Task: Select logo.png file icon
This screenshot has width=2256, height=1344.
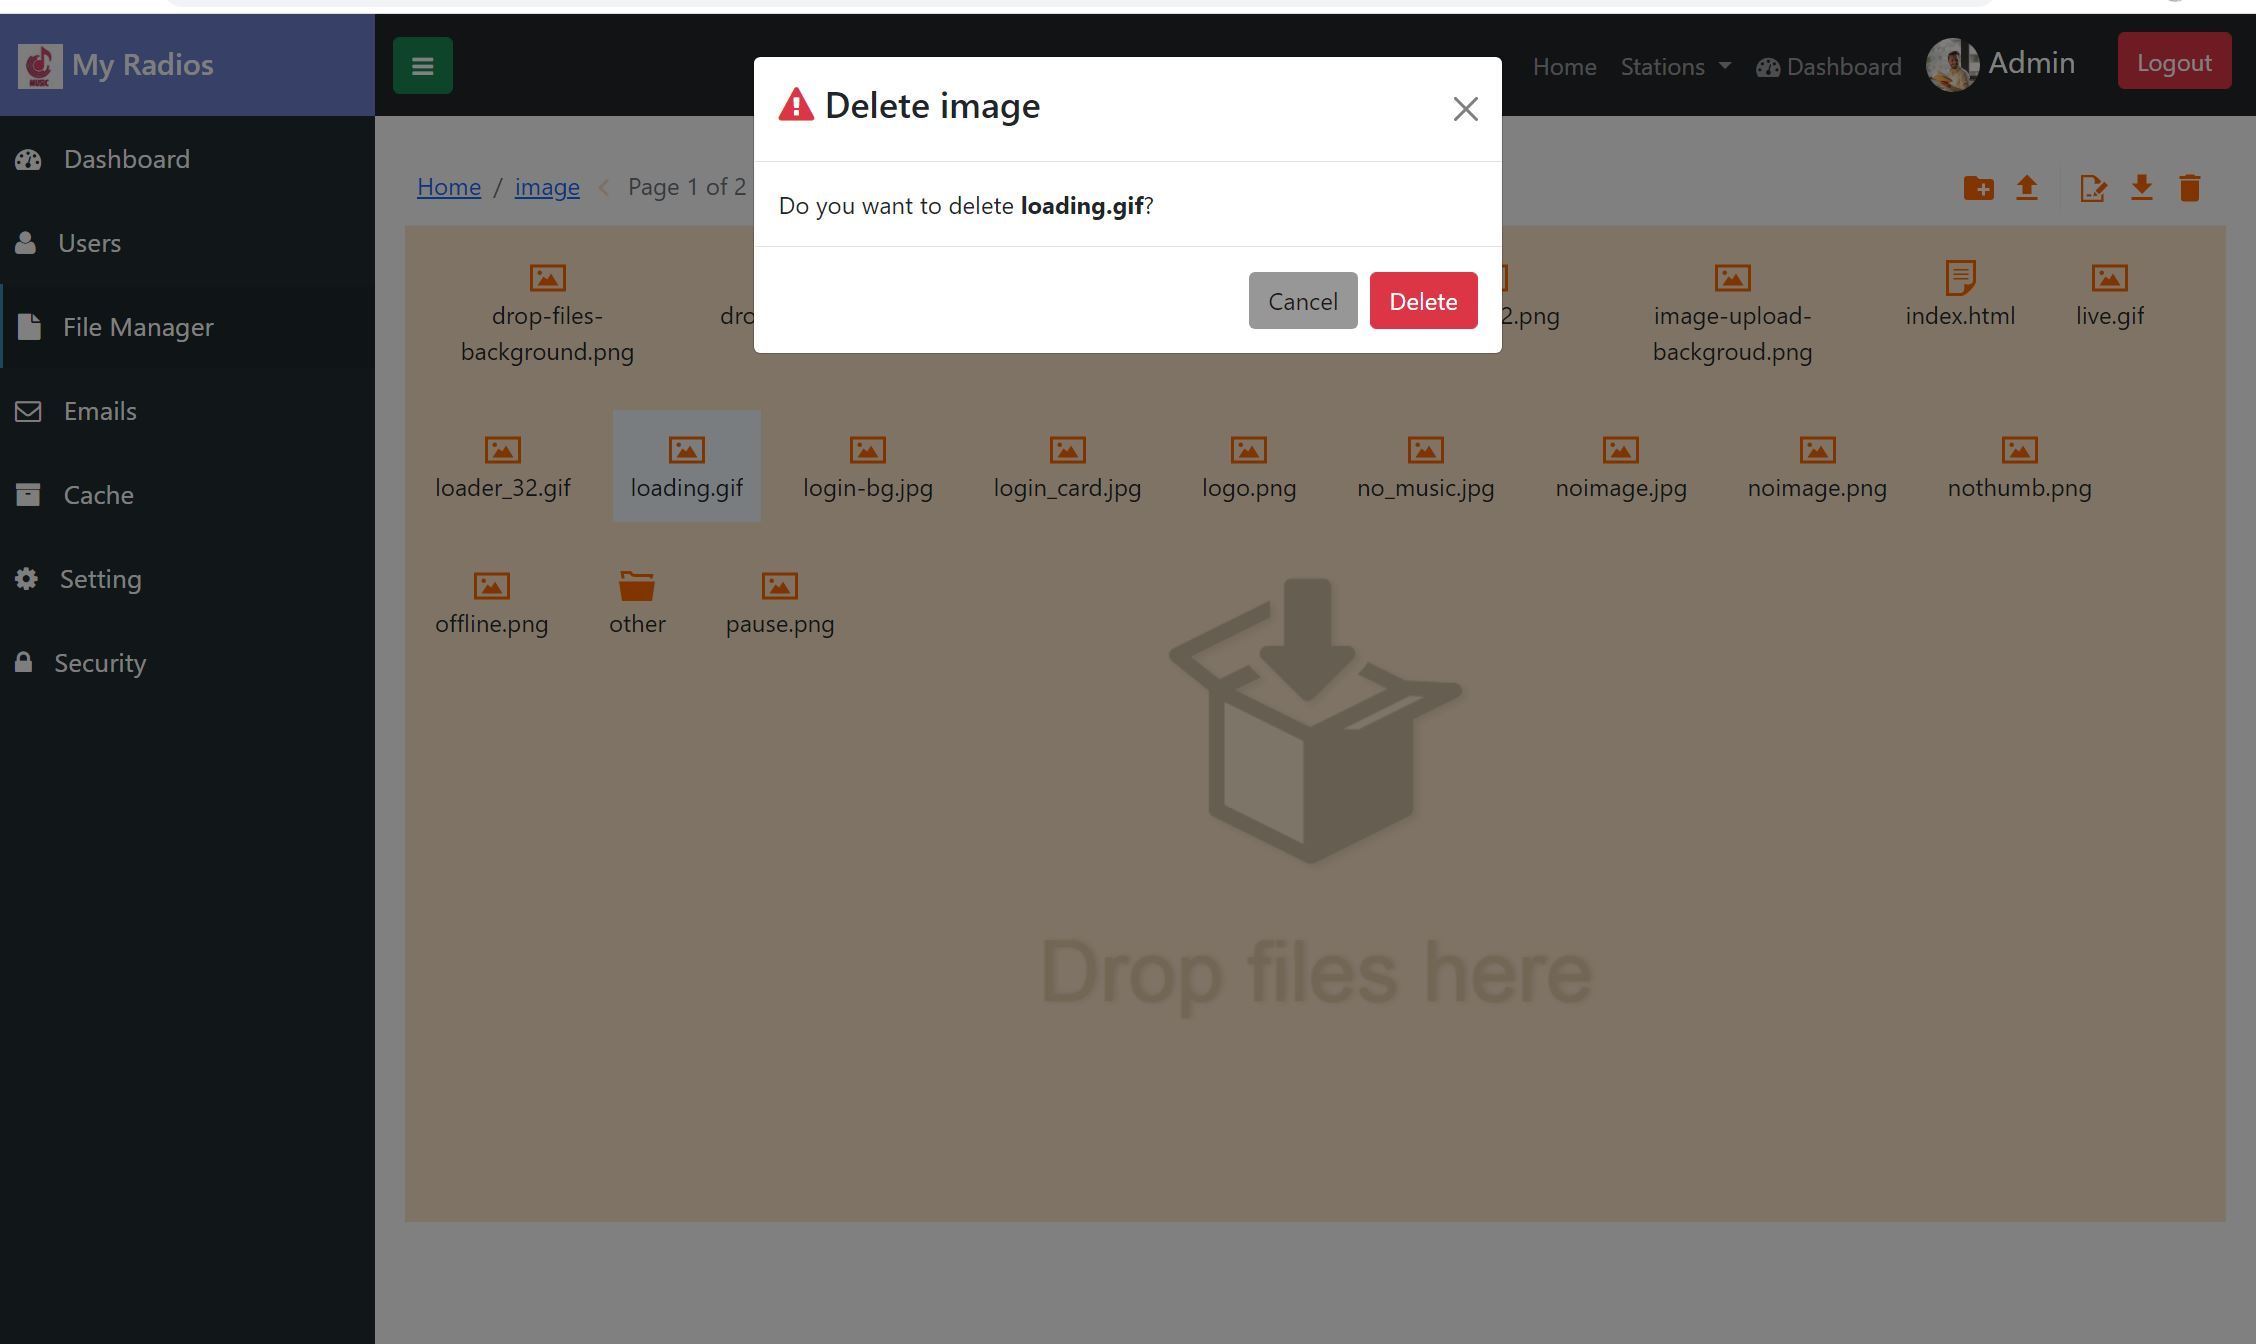Action: [1248, 450]
